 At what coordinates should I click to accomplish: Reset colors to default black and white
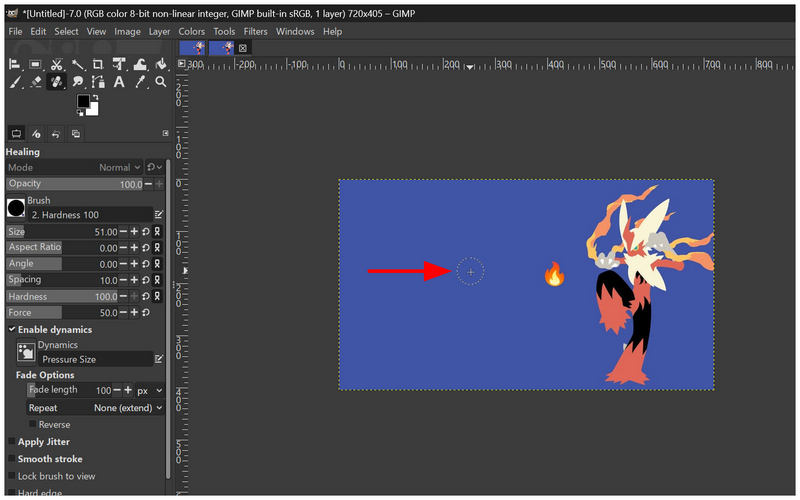[80, 112]
